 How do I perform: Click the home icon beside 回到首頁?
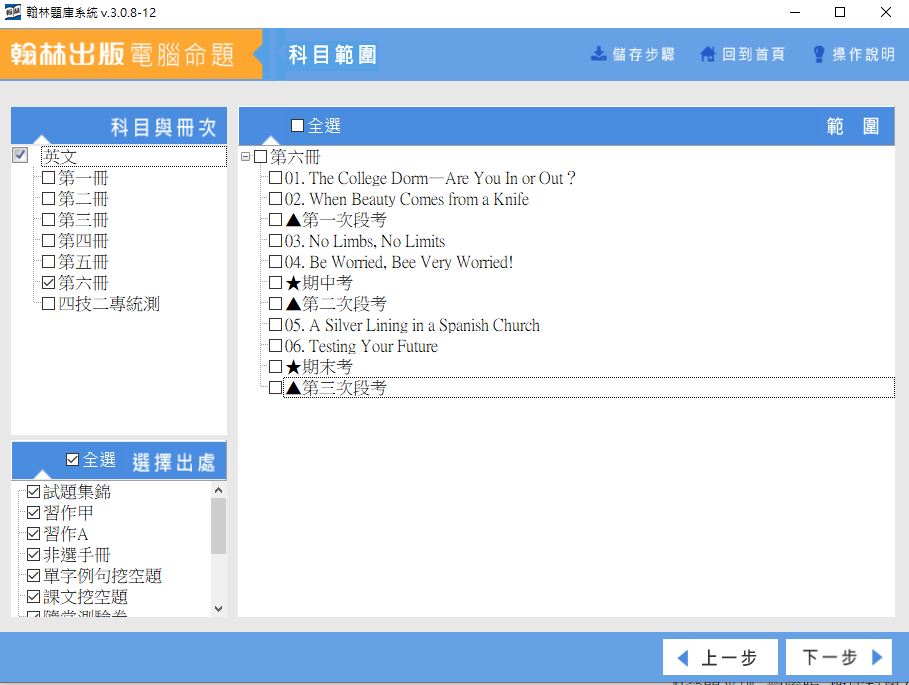pyautogui.click(x=707, y=54)
